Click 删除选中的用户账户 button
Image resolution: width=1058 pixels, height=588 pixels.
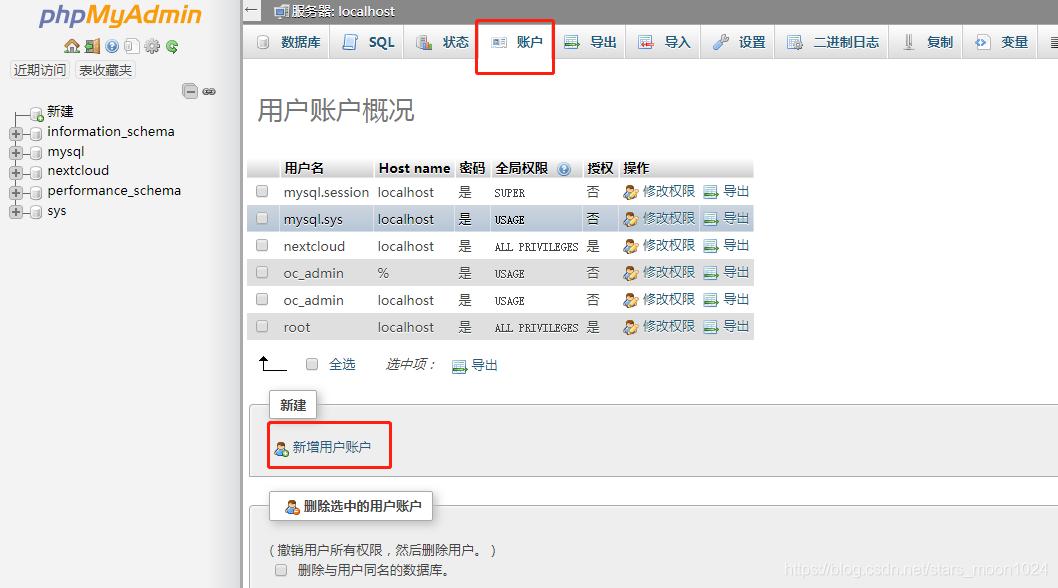tap(351, 506)
